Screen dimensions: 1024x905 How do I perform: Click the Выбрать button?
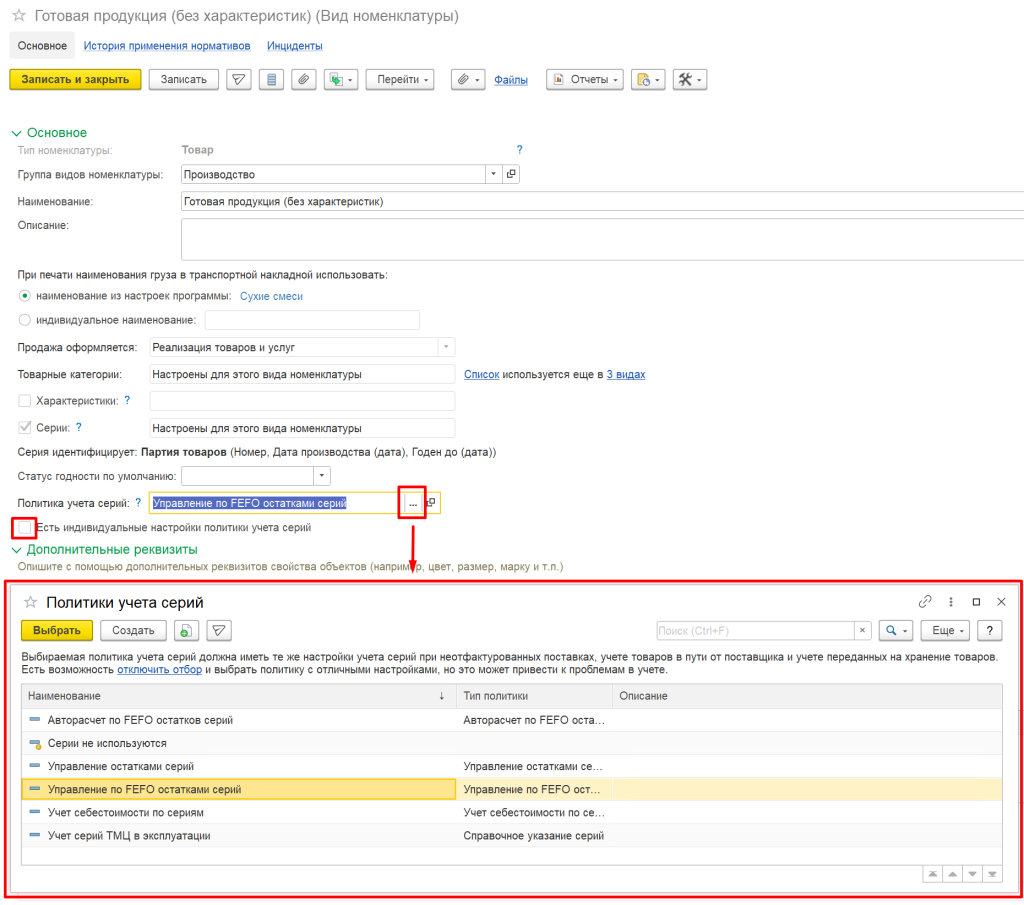click(57, 631)
